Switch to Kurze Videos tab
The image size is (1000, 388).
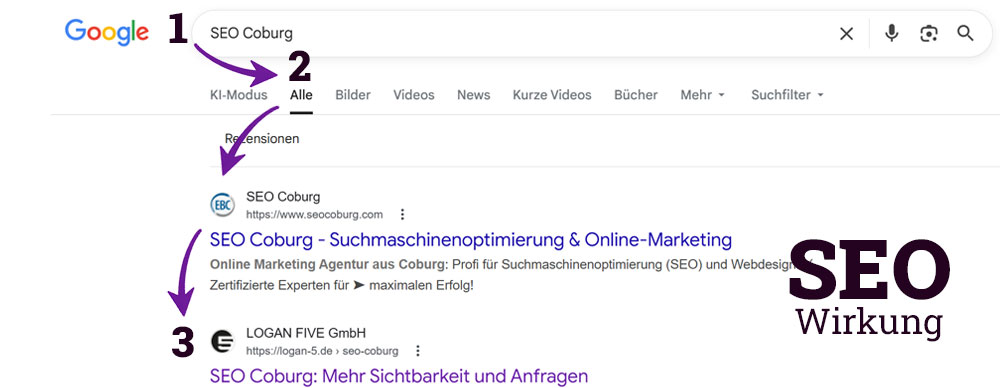click(552, 94)
